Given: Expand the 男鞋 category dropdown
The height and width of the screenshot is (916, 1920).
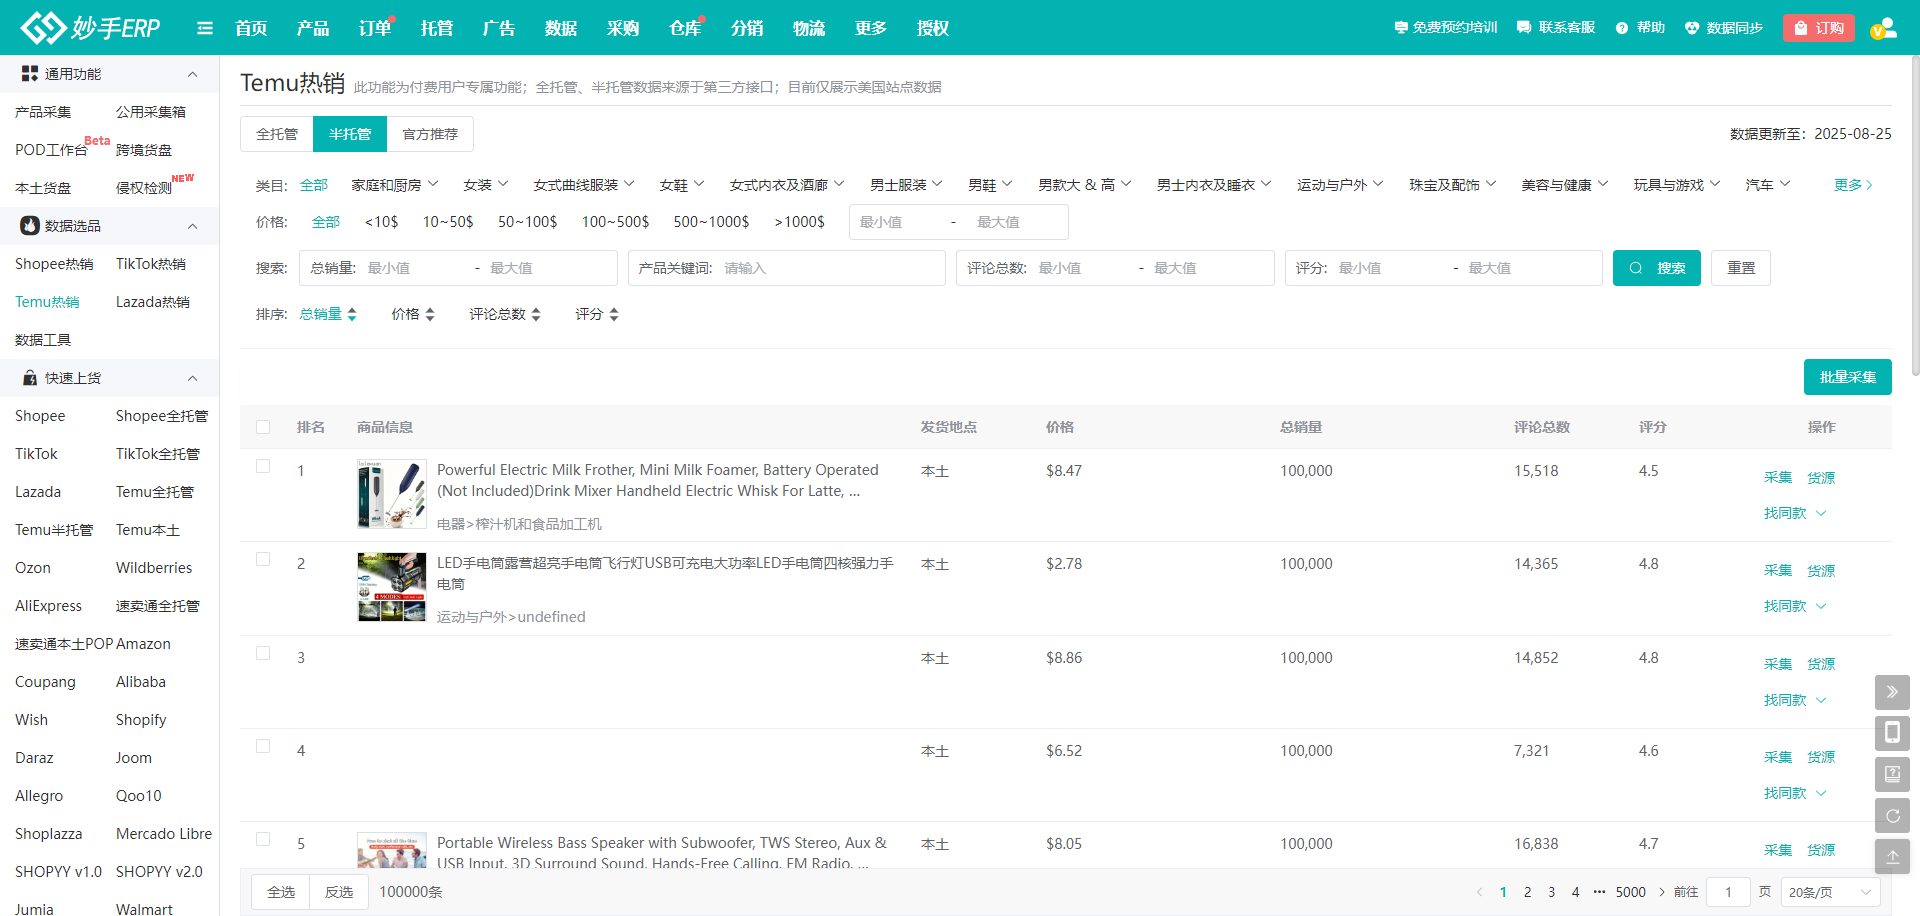Looking at the screenshot, I should tap(991, 185).
